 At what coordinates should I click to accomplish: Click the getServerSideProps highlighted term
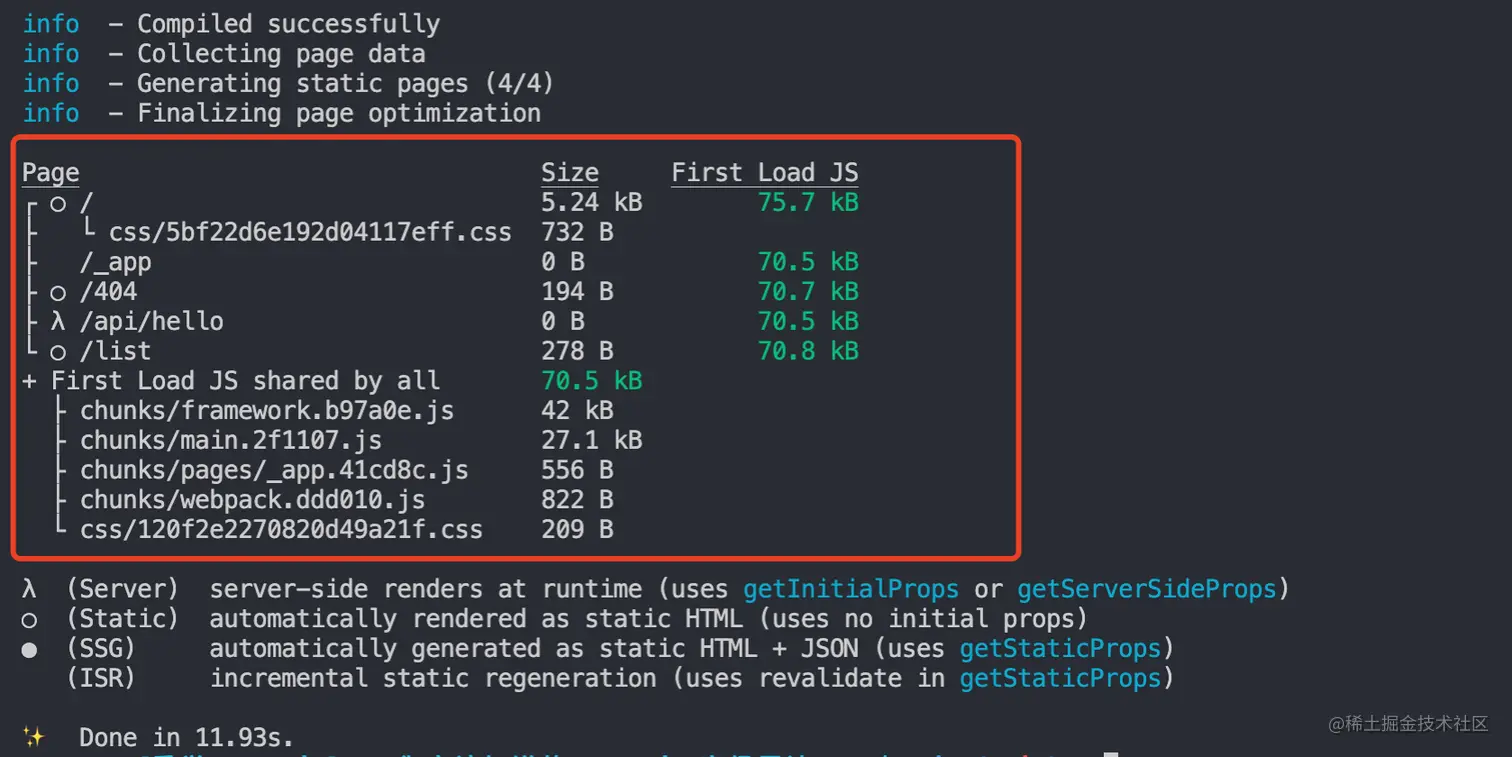tap(1147, 589)
